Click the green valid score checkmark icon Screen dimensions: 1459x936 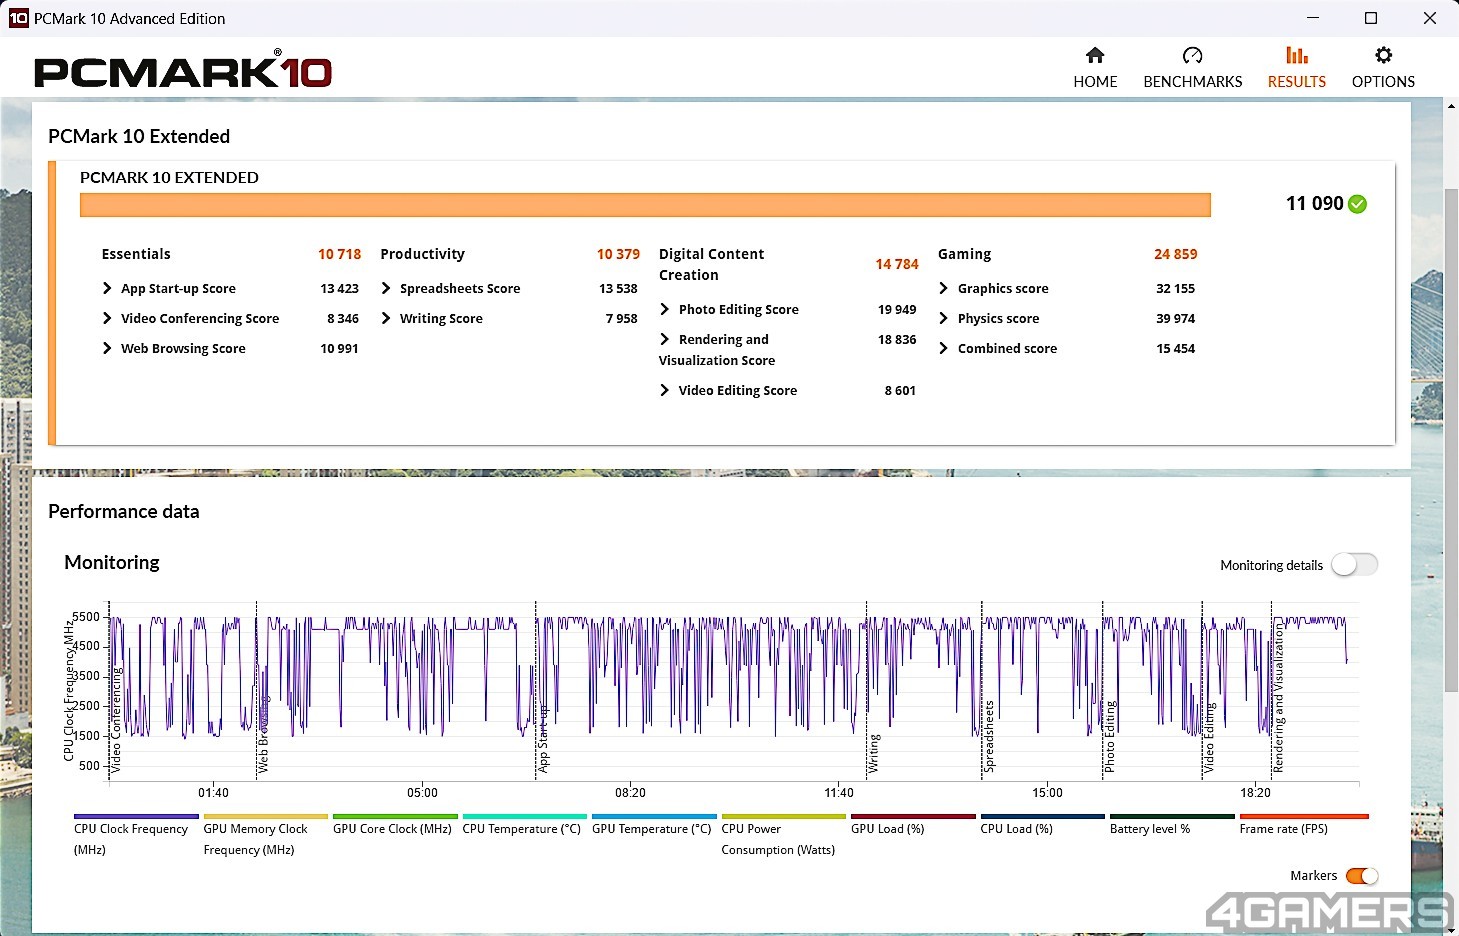click(x=1357, y=204)
